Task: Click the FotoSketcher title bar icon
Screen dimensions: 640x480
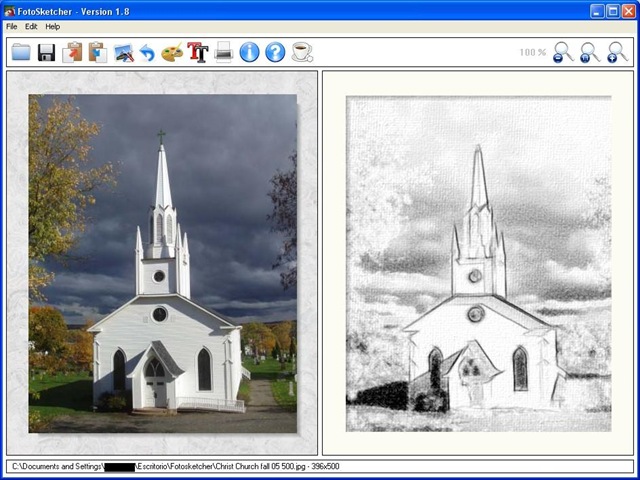Action: pyautogui.click(x=9, y=11)
